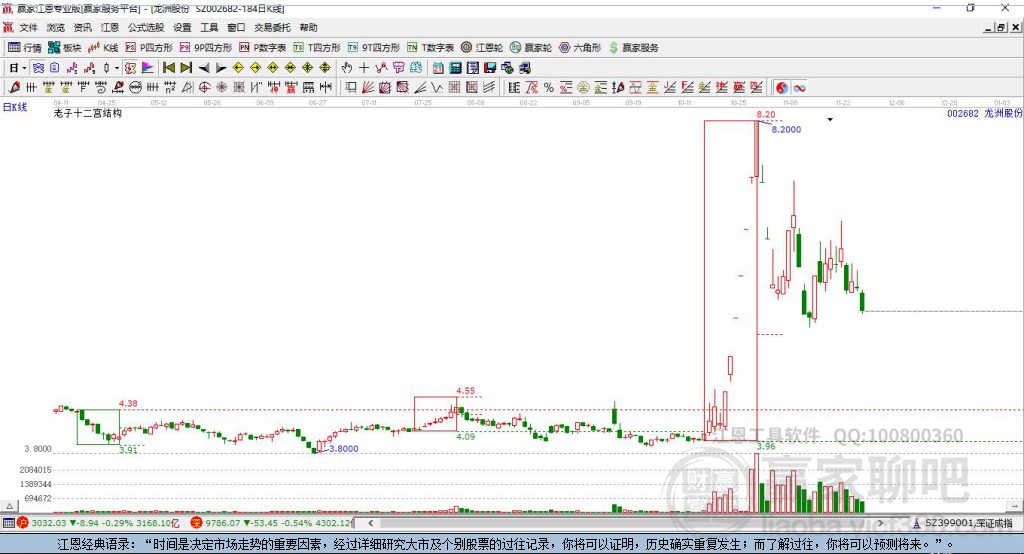The width and height of the screenshot is (1024, 554).
Task: Open the 浏览 menu
Action: point(56,27)
